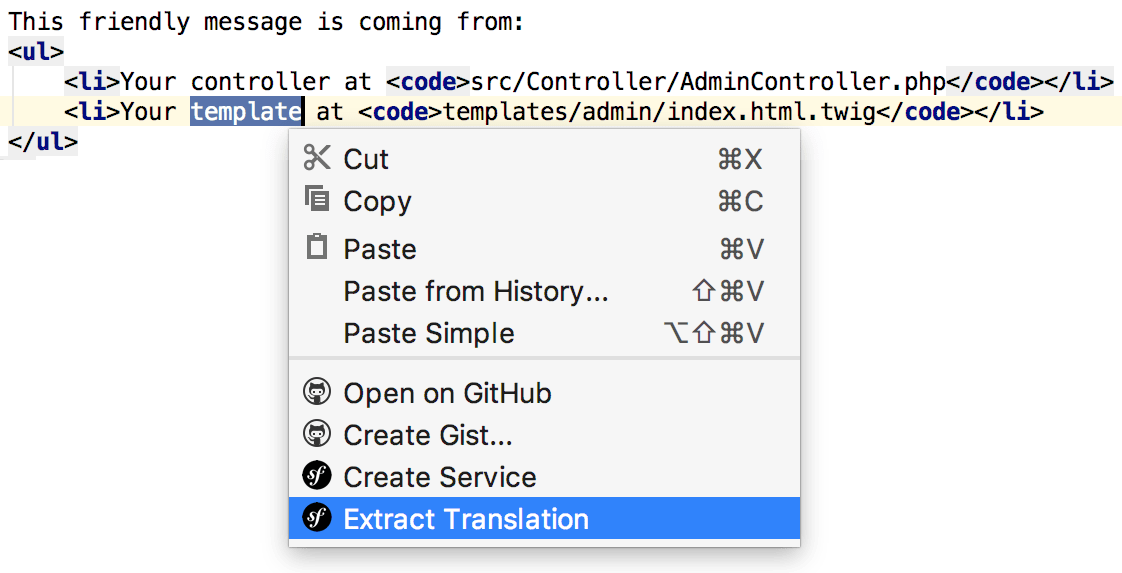
Task: Click the scissors Cut icon
Action: pyautogui.click(x=317, y=157)
